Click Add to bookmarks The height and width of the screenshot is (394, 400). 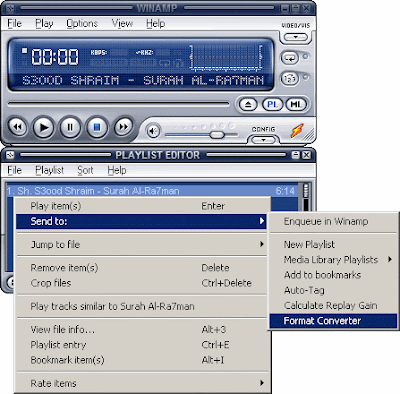(333, 275)
